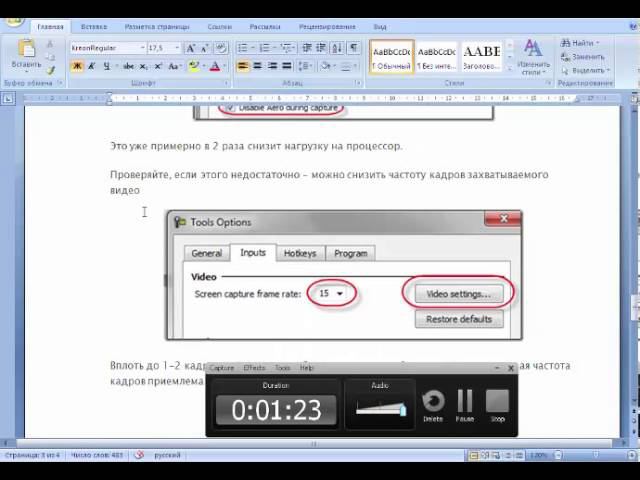Select the Format Painter brush
Image resolution: width=640 pixels, height=480 pixels.
click(50, 70)
